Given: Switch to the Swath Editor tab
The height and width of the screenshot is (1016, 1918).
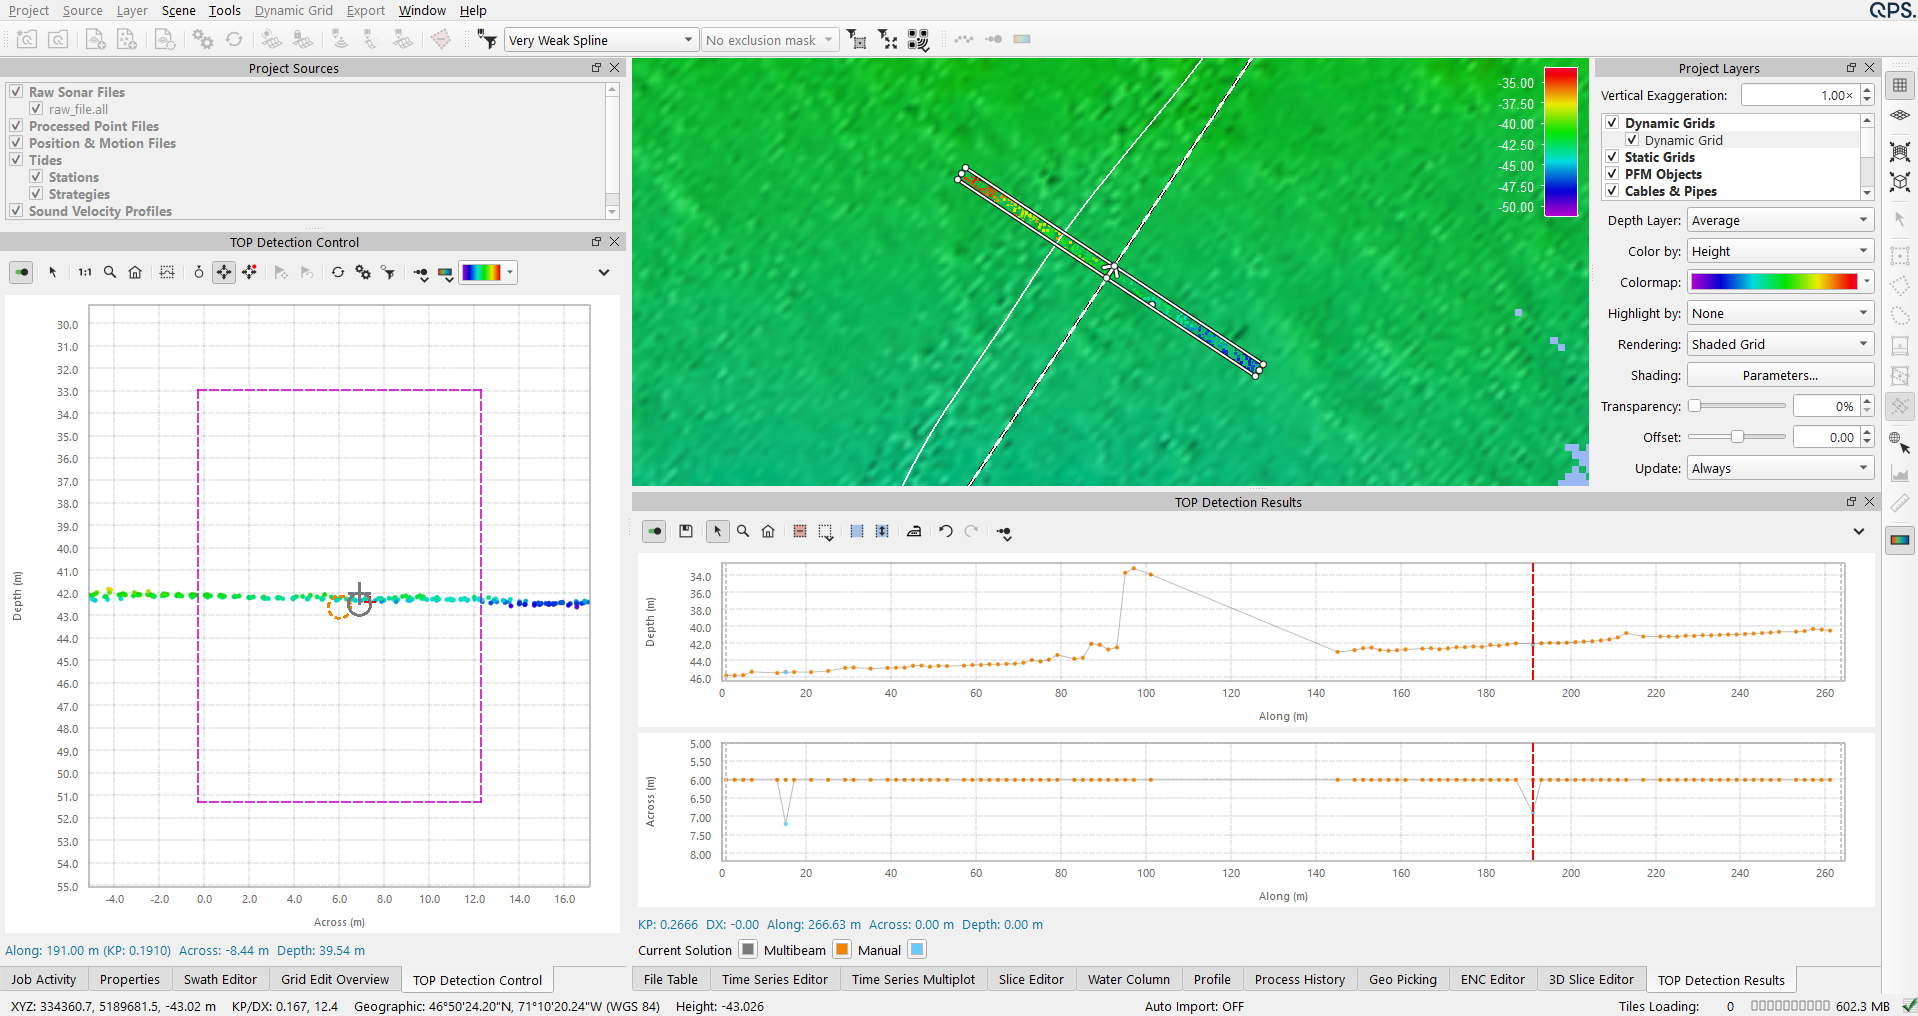Looking at the screenshot, I should (220, 980).
